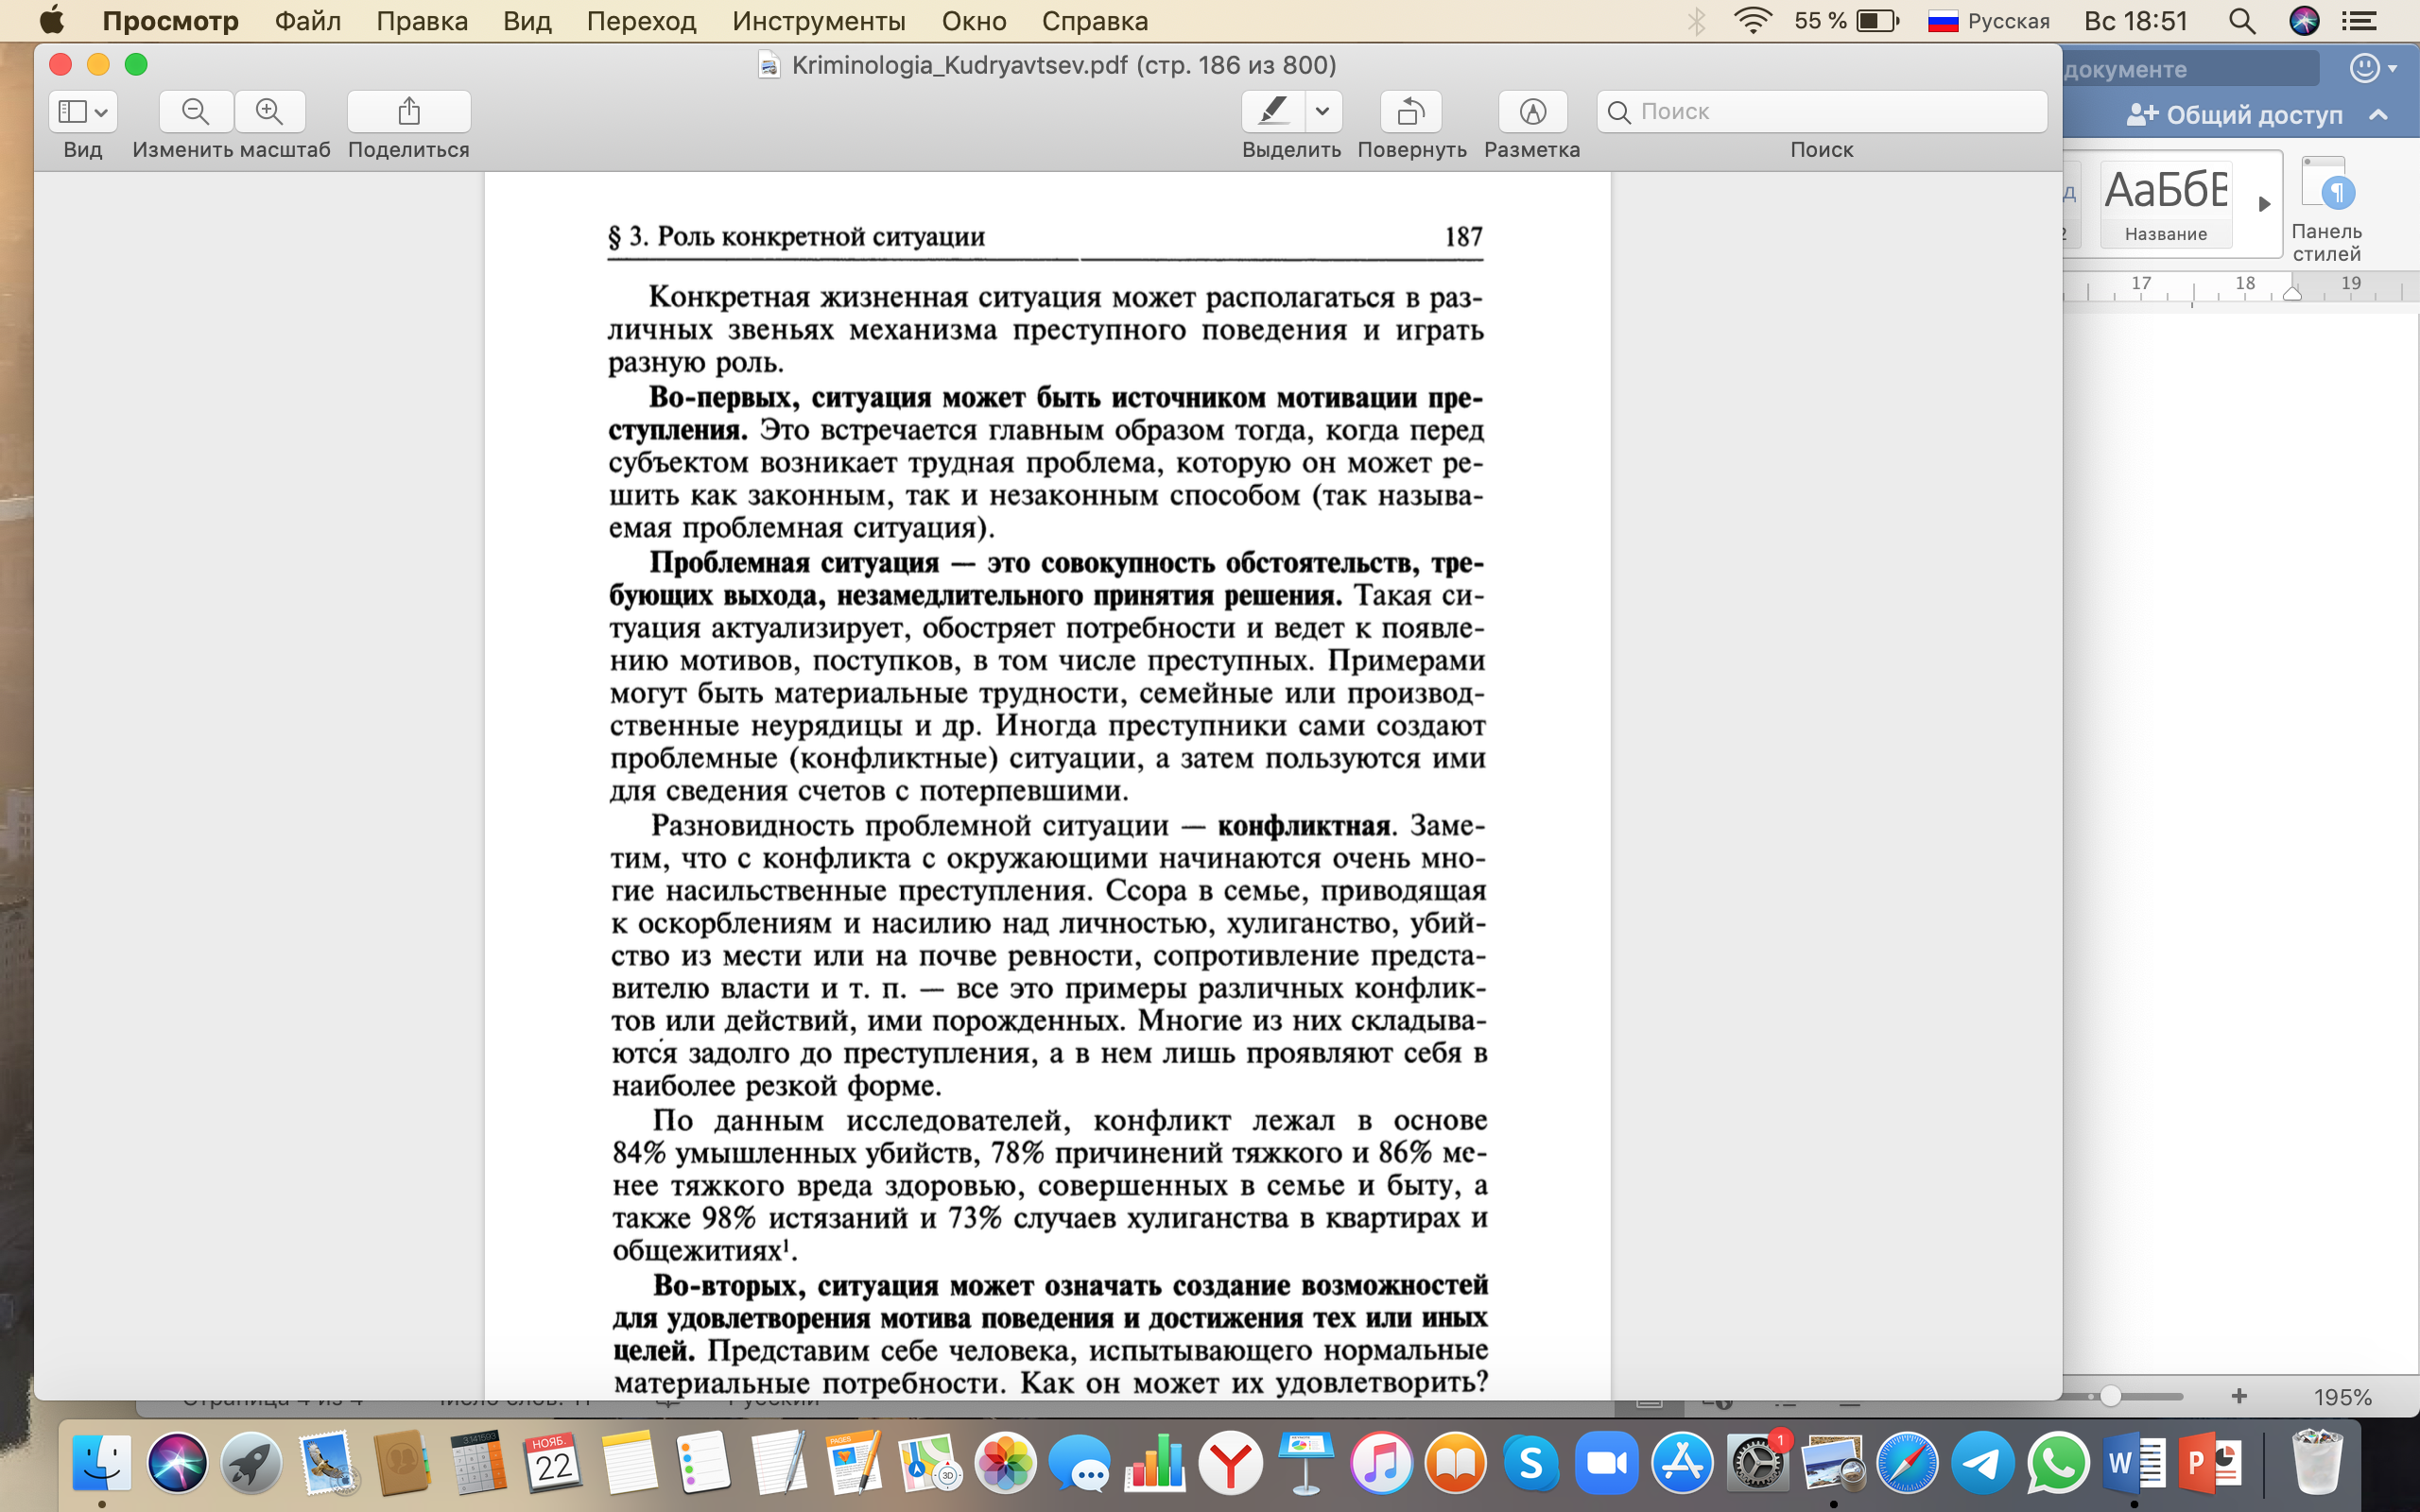Open Messages from the Dock

(x=1080, y=1464)
